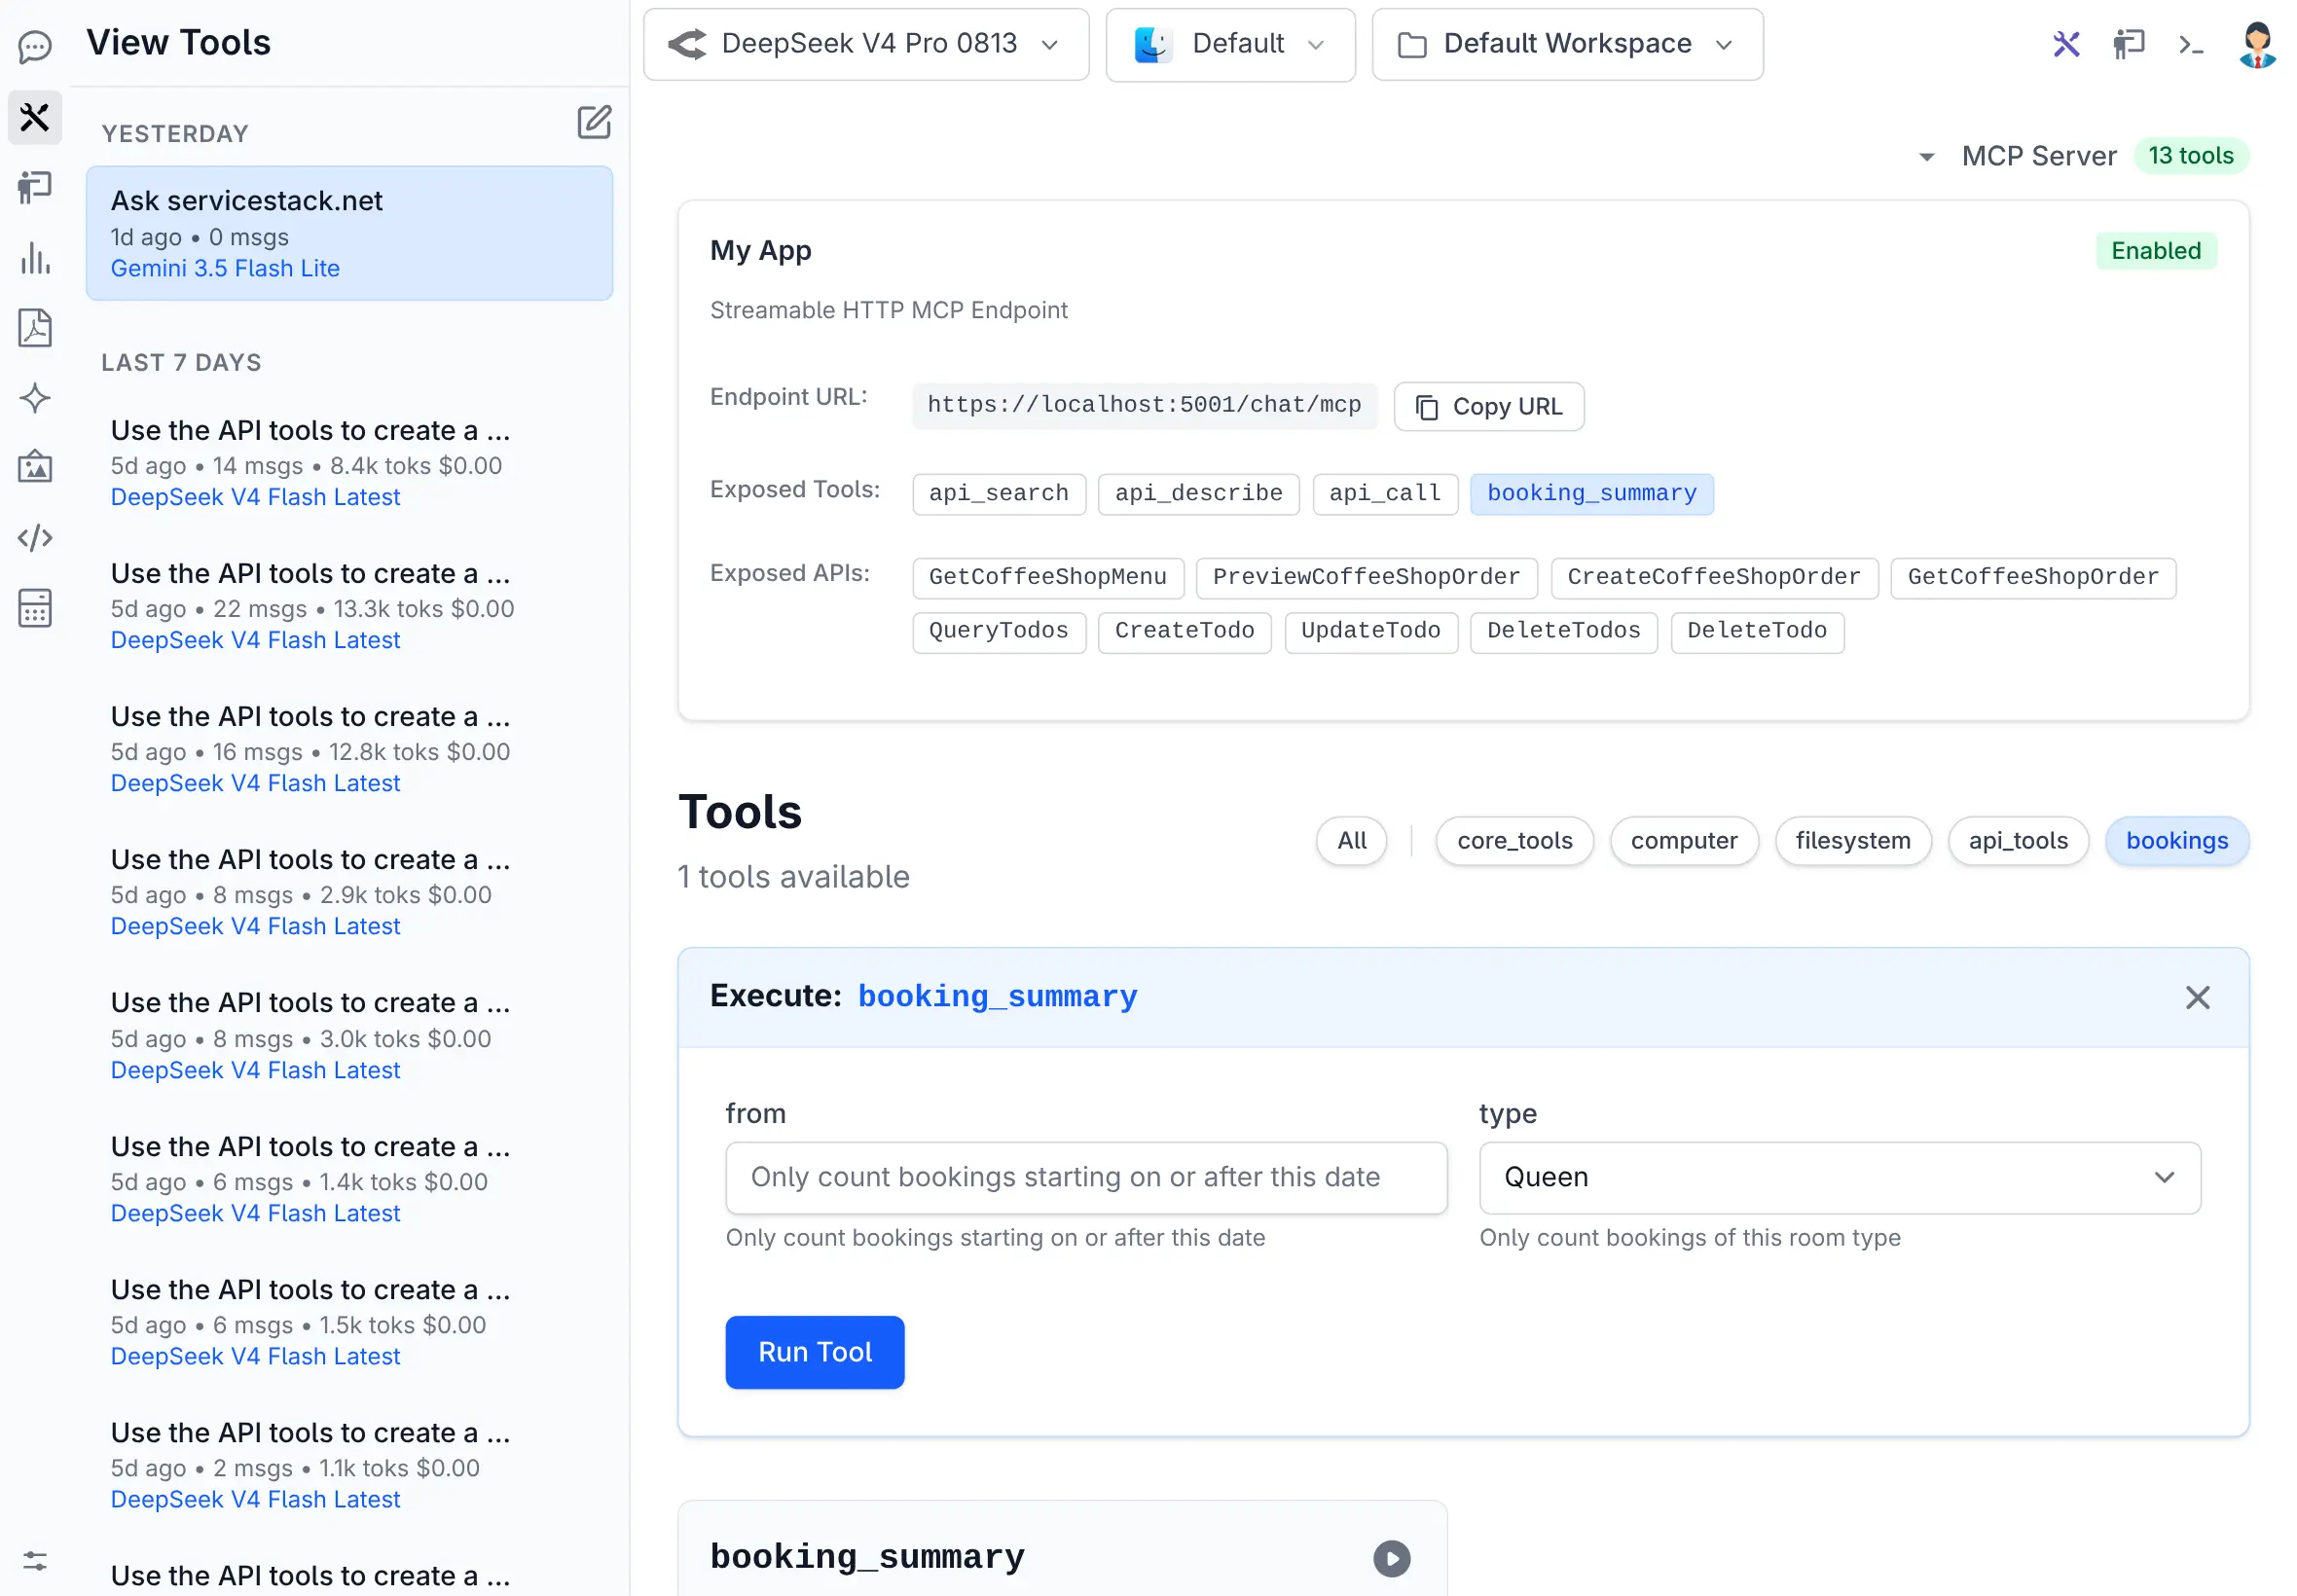
Task: Click the endpoint URL text box
Action: click(x=1144, y=405)
